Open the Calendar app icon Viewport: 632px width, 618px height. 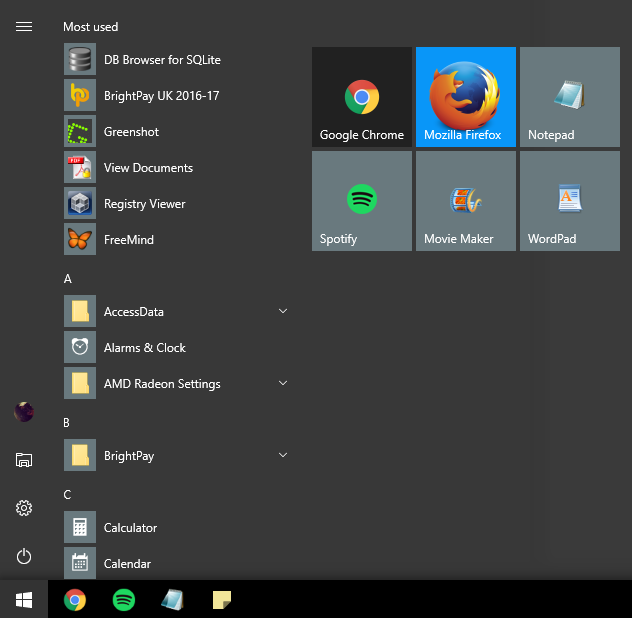(80, 563)
